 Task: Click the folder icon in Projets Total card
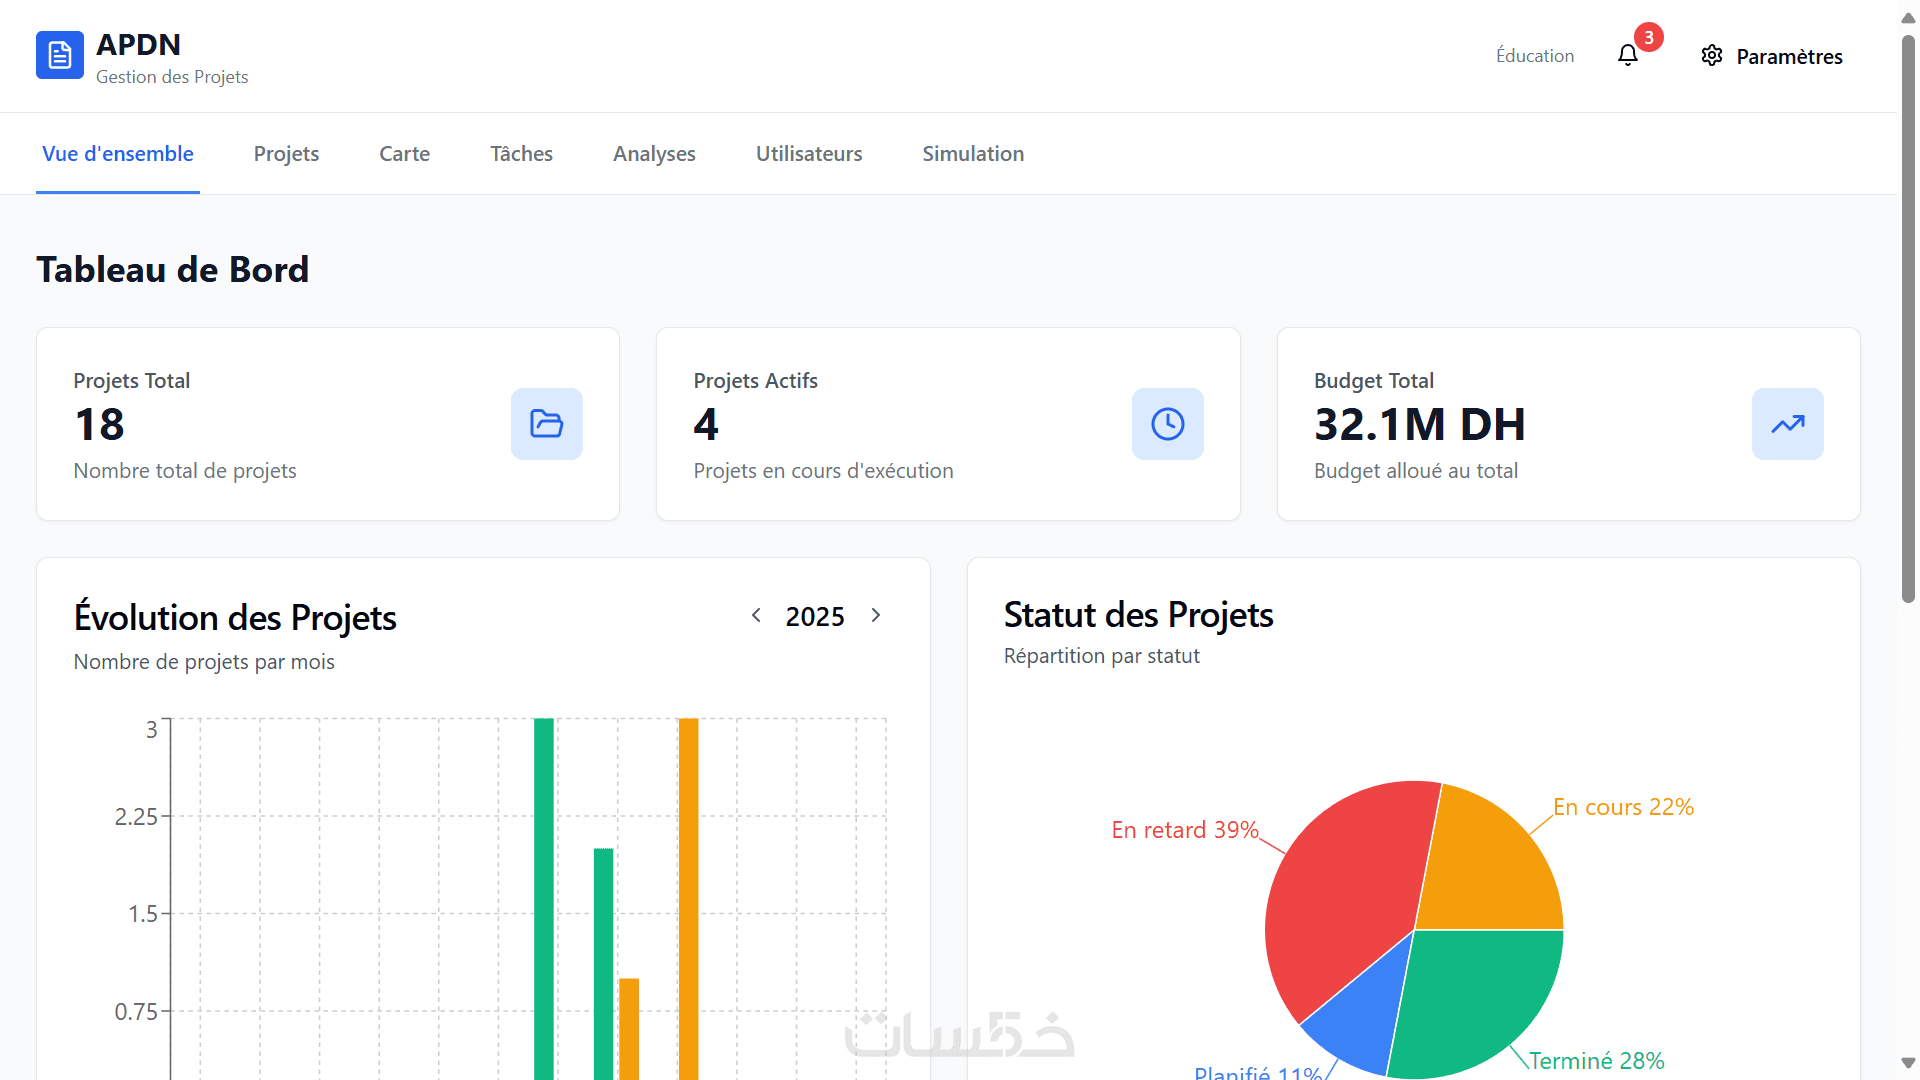546,424
